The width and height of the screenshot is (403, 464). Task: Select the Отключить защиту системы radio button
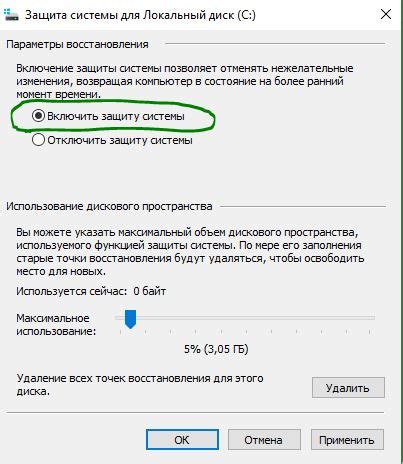click(x=38, y=140)
